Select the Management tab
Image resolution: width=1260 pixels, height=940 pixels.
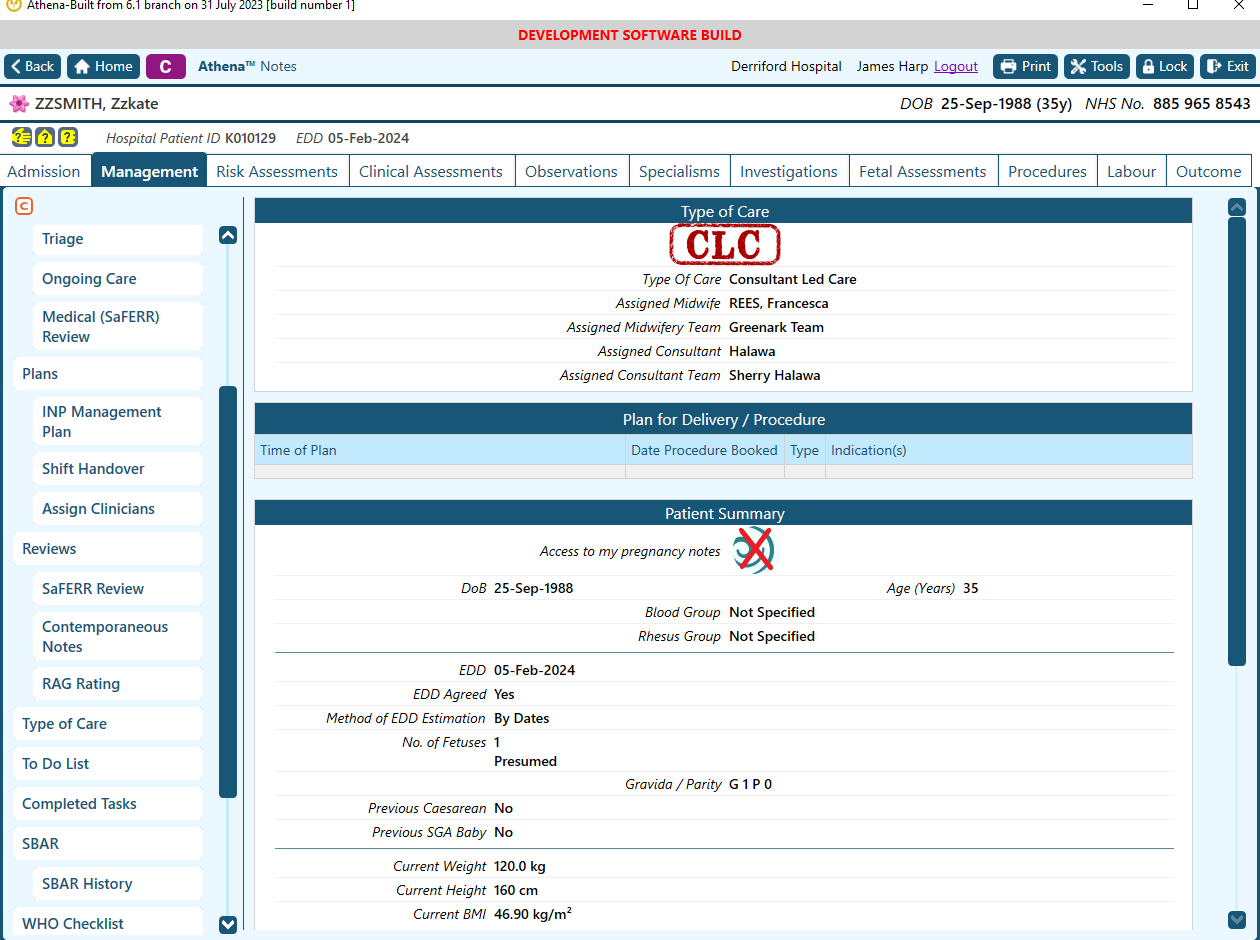[149, 170]
